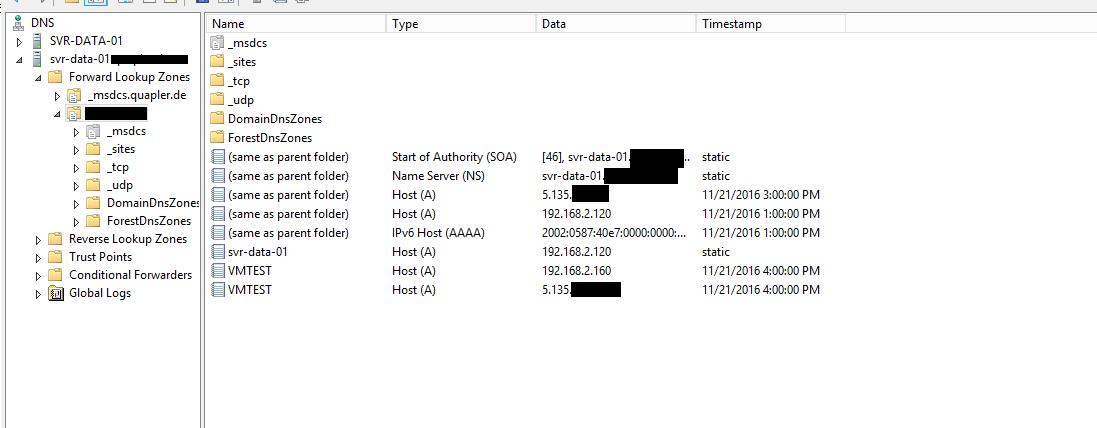Viewport: 1097px width, 428px height.
Task: Expand the SVR-DATA-01 server node
Action: 20,42
